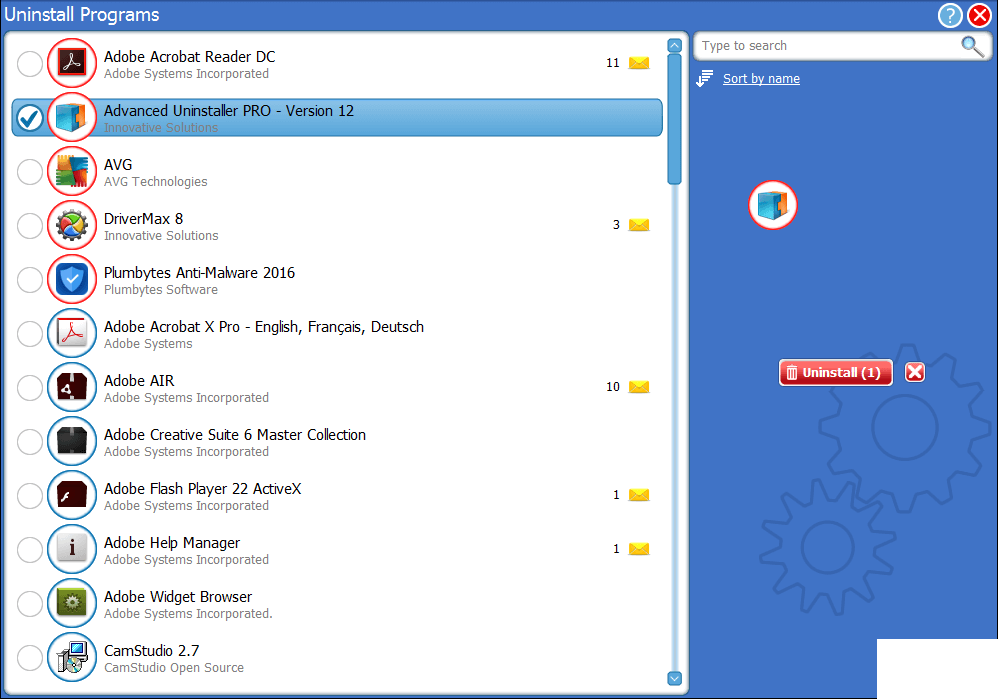Click the CamStudio 2.7 icon

(x=72, y=658)
